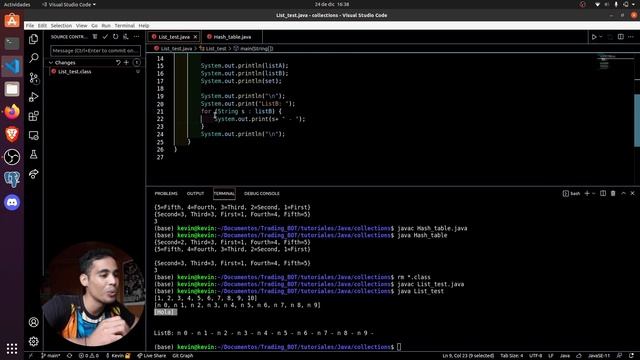Change Java language mode in status bar
Image resolution: width=640 pixels, height=360 pixels.
point(565,356)
